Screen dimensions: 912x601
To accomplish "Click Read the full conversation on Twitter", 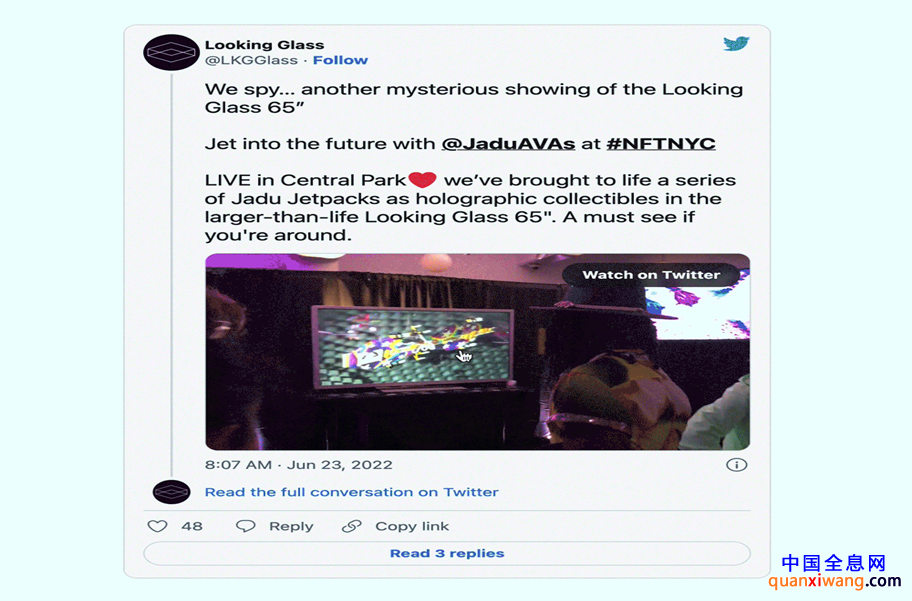I will click(x=351, y=492).
